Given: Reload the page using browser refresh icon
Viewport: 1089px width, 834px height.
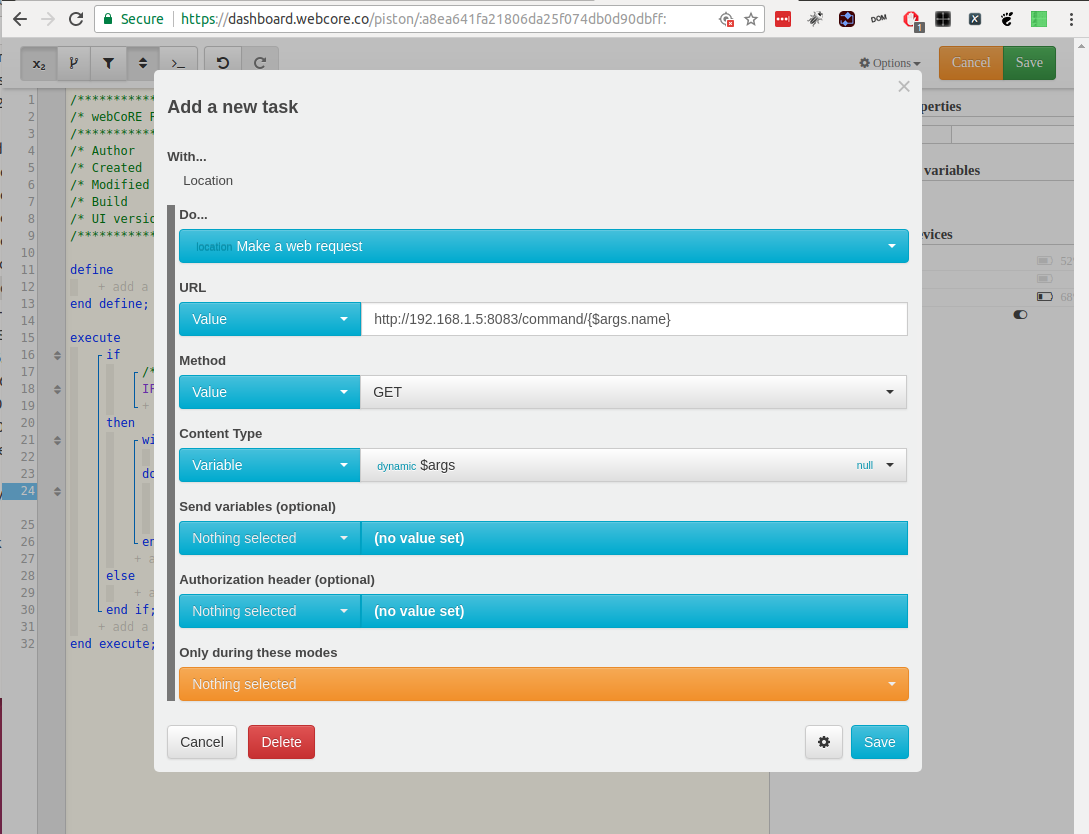Looking at the screenshot, I should [x=76, y=19].
